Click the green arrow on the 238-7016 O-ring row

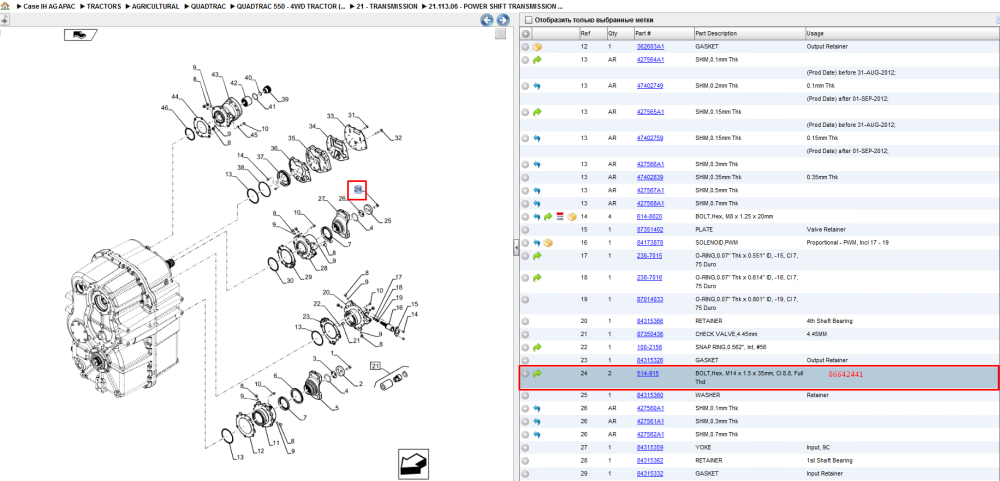click(537, 278)
